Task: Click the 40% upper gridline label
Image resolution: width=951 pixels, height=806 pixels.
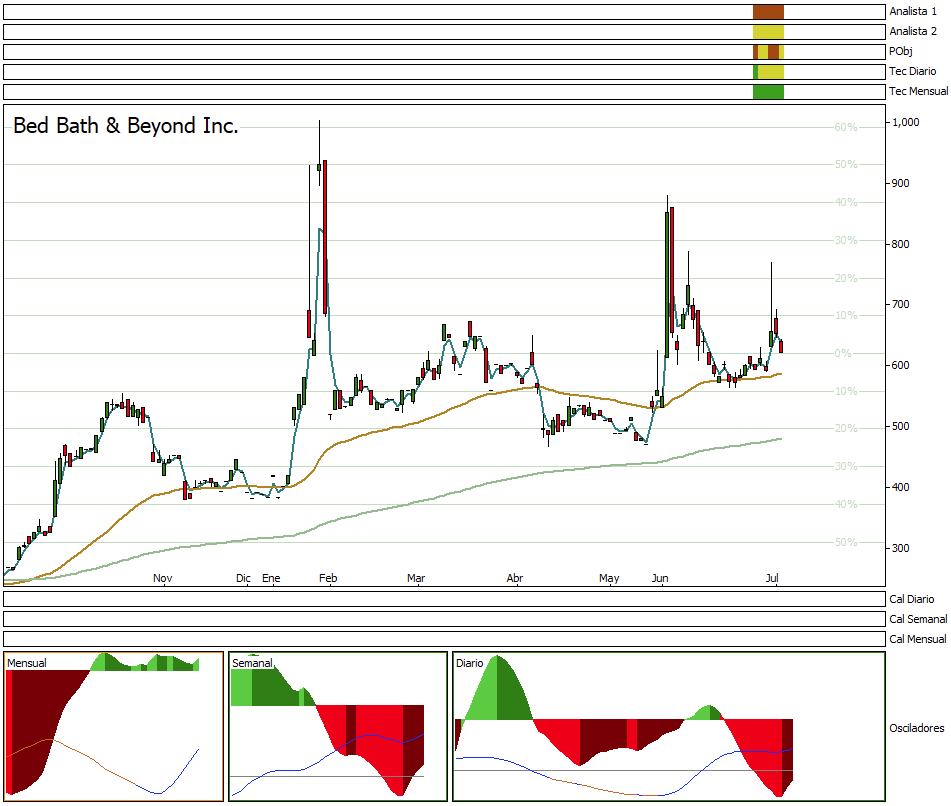Action: [x=846, y=203]
